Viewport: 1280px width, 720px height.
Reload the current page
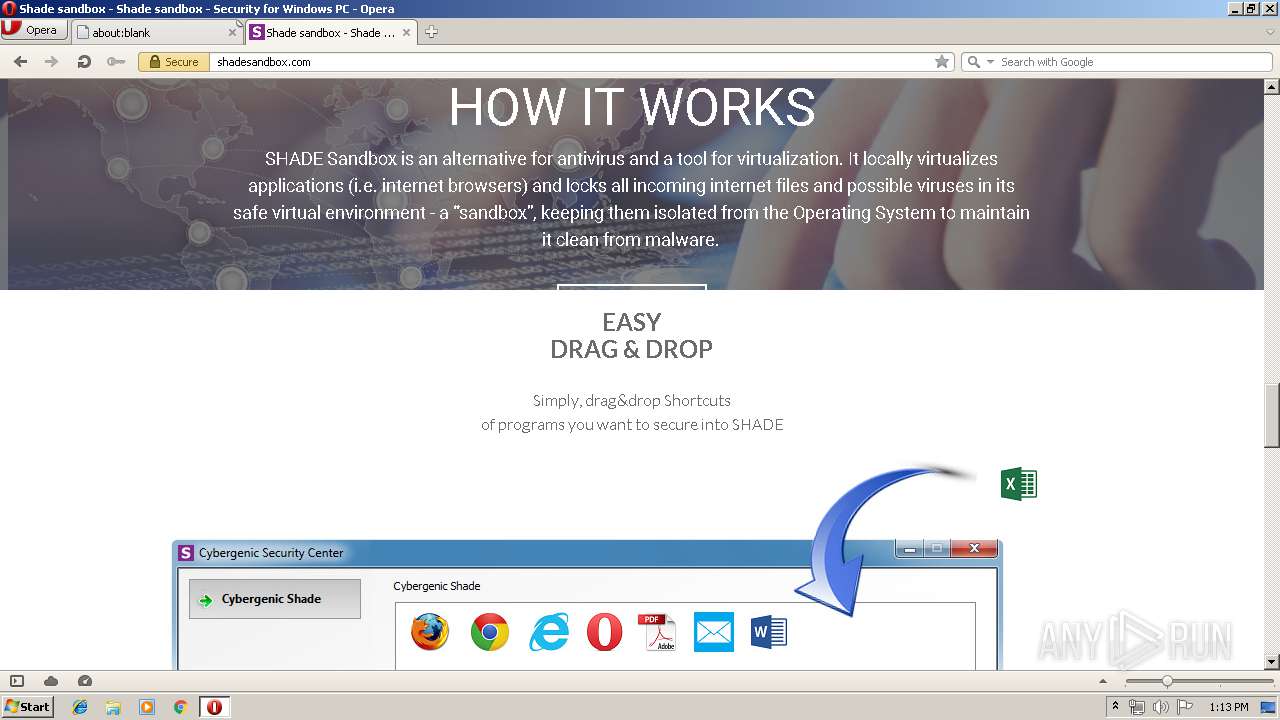tap(84, 62)
